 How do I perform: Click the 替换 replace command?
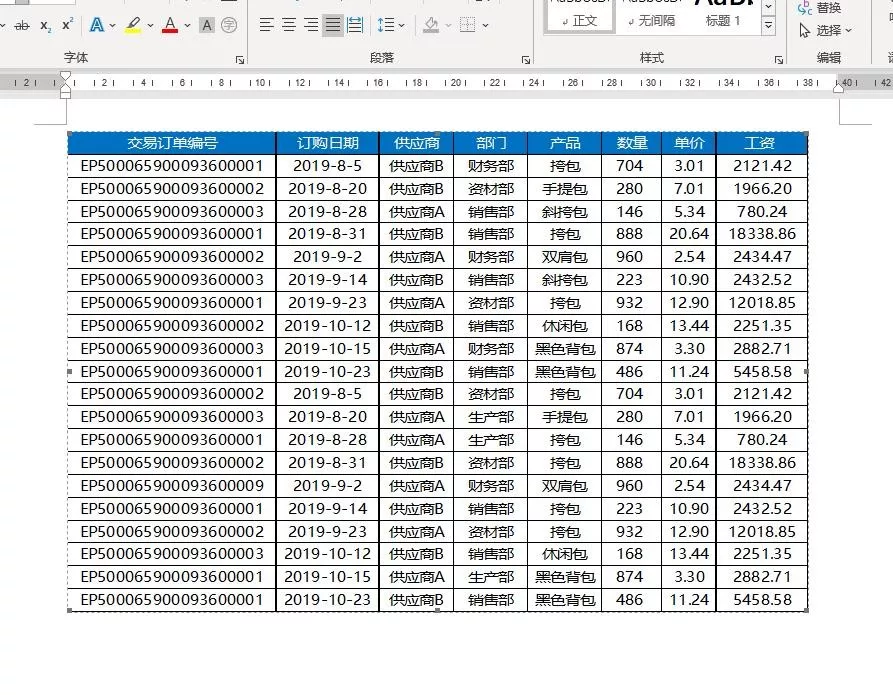pyautogui.click(x=831, y=7)
